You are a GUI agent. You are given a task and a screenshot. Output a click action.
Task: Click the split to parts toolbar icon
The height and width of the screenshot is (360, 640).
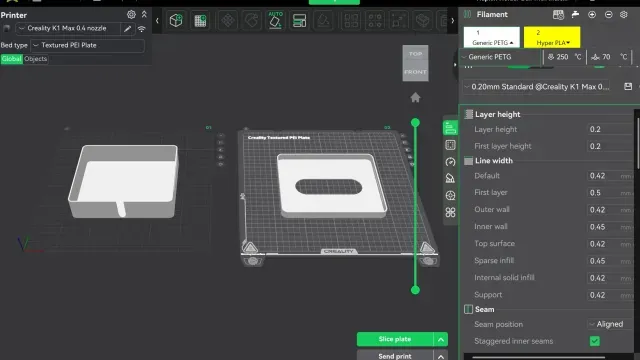click(374, 20)
